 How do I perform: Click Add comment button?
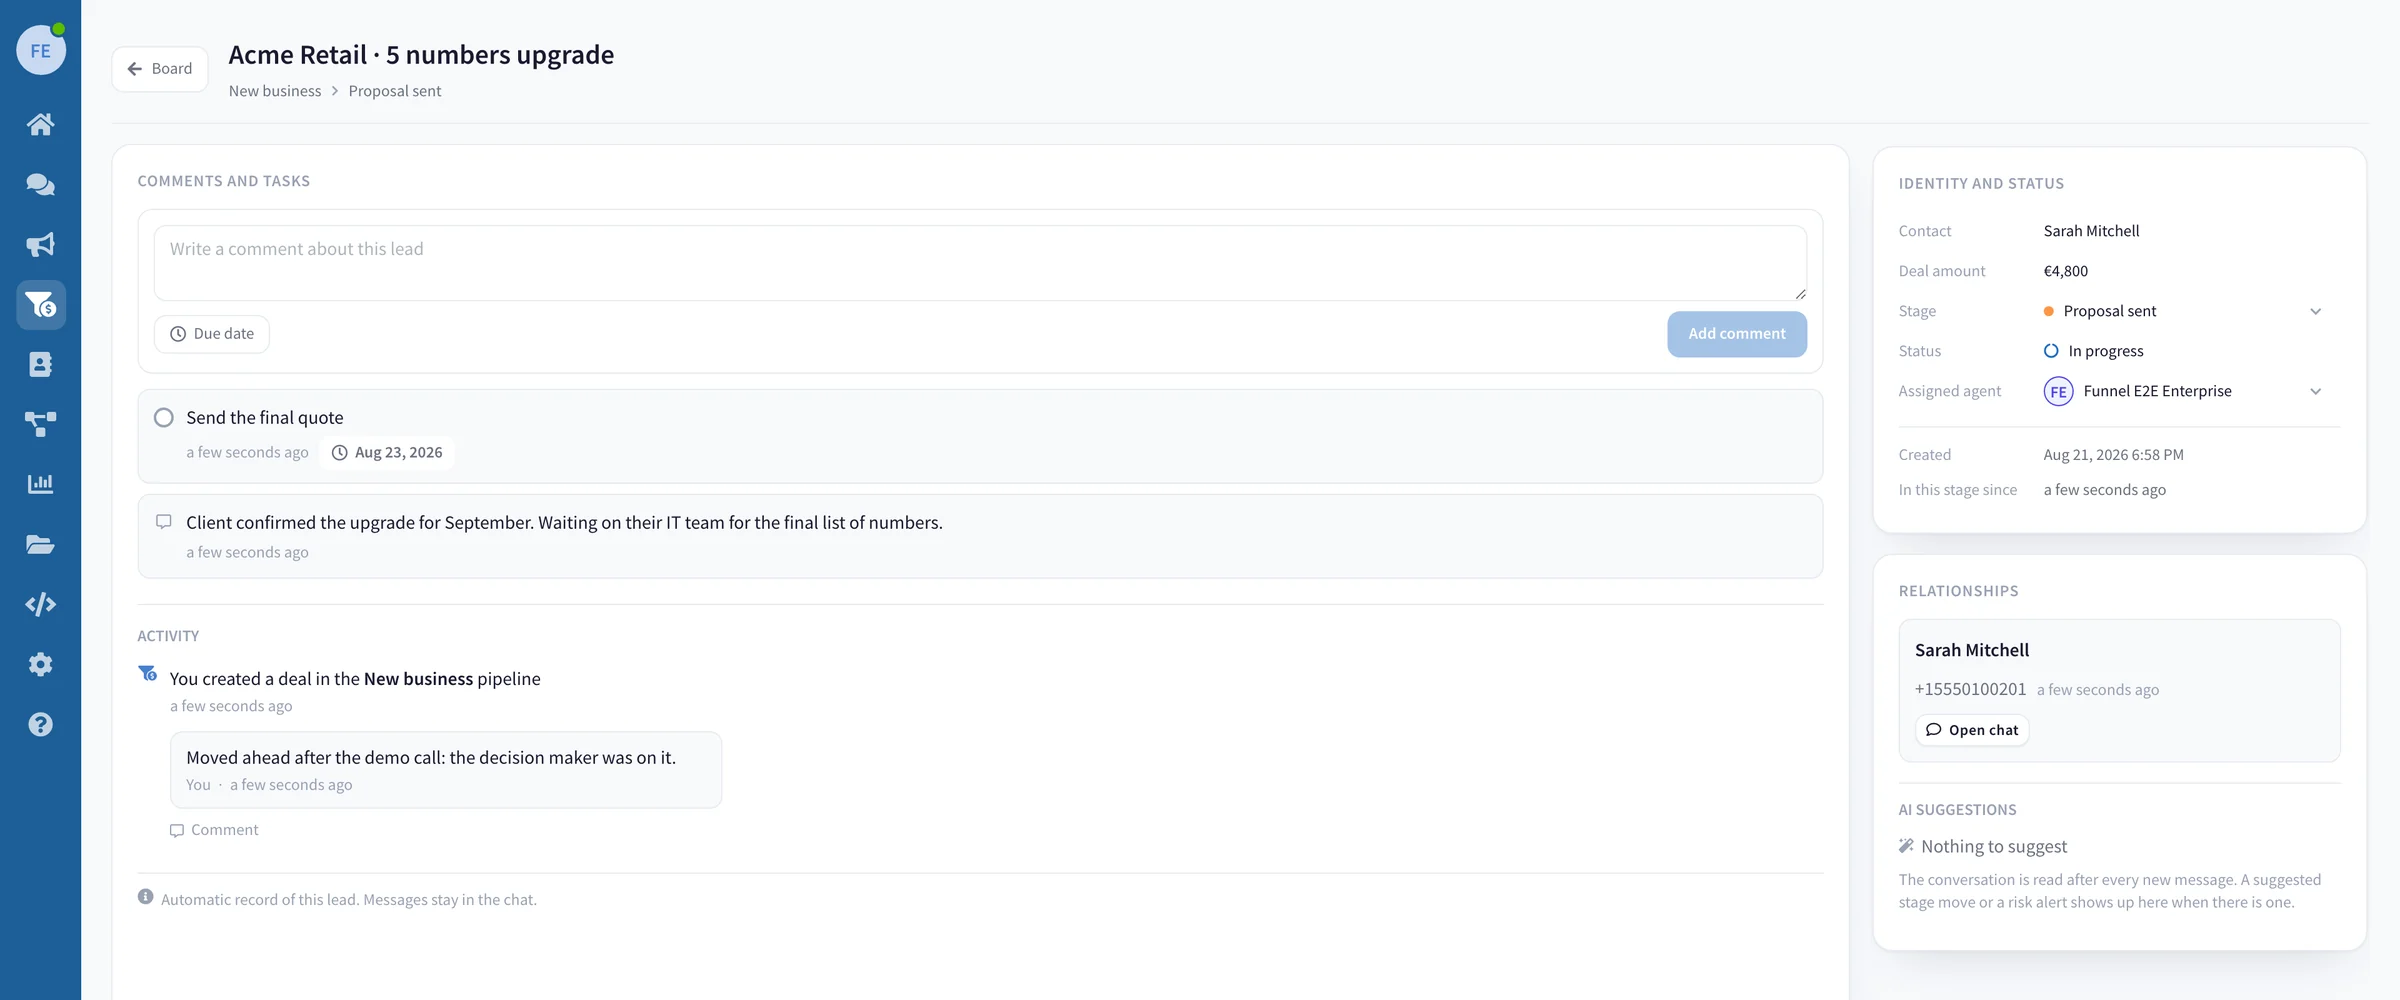click(1737, 334)
